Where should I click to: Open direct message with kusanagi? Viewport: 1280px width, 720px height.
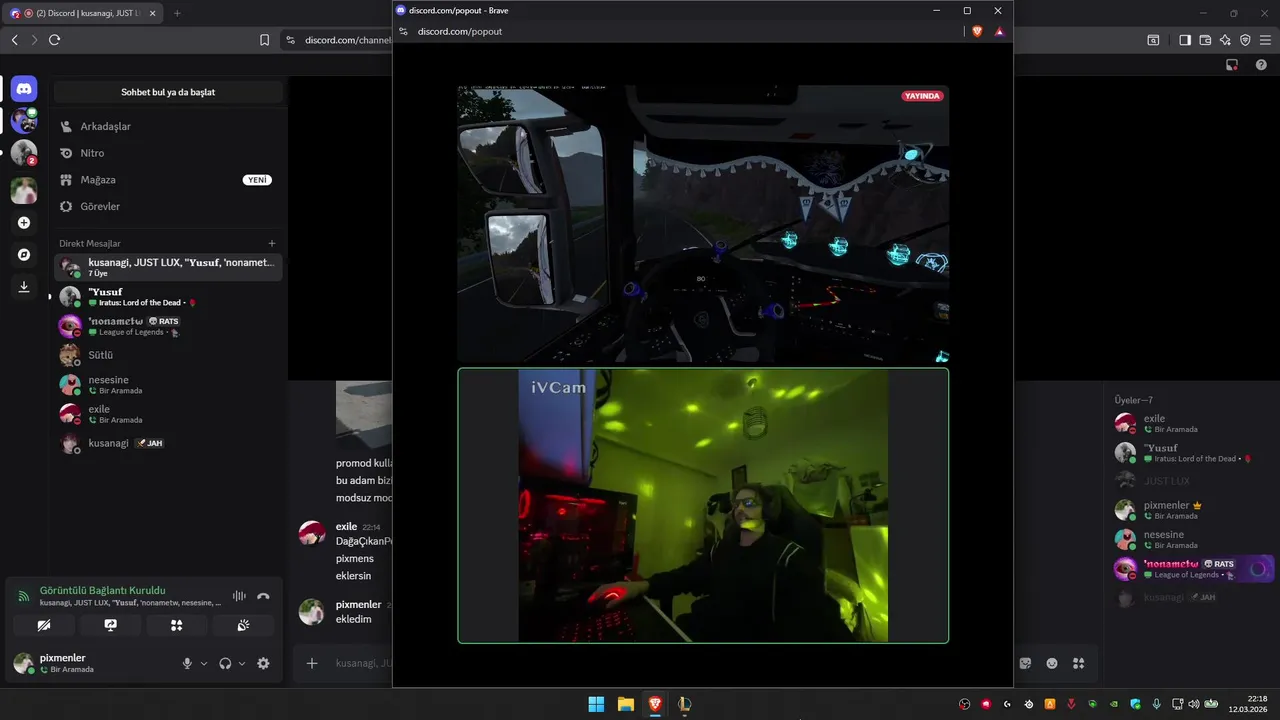pos(168,443)
